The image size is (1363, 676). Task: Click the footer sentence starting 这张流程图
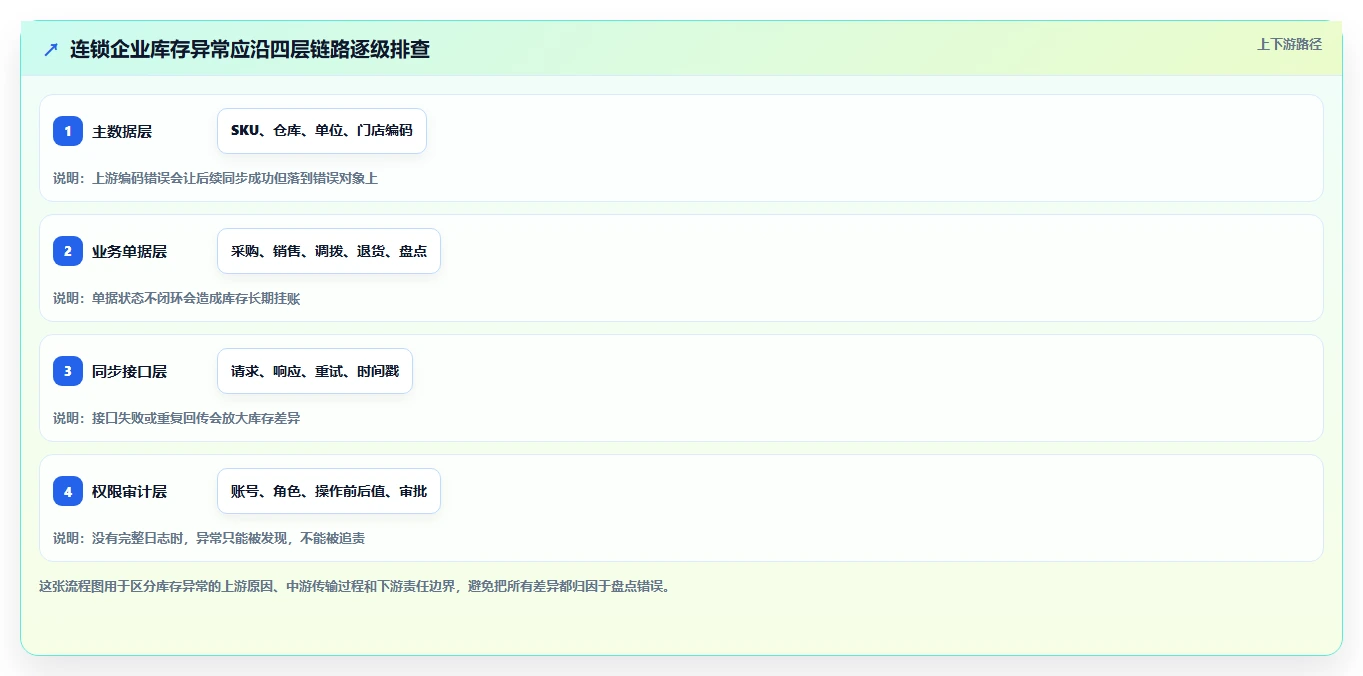click(x=354, y=586)
